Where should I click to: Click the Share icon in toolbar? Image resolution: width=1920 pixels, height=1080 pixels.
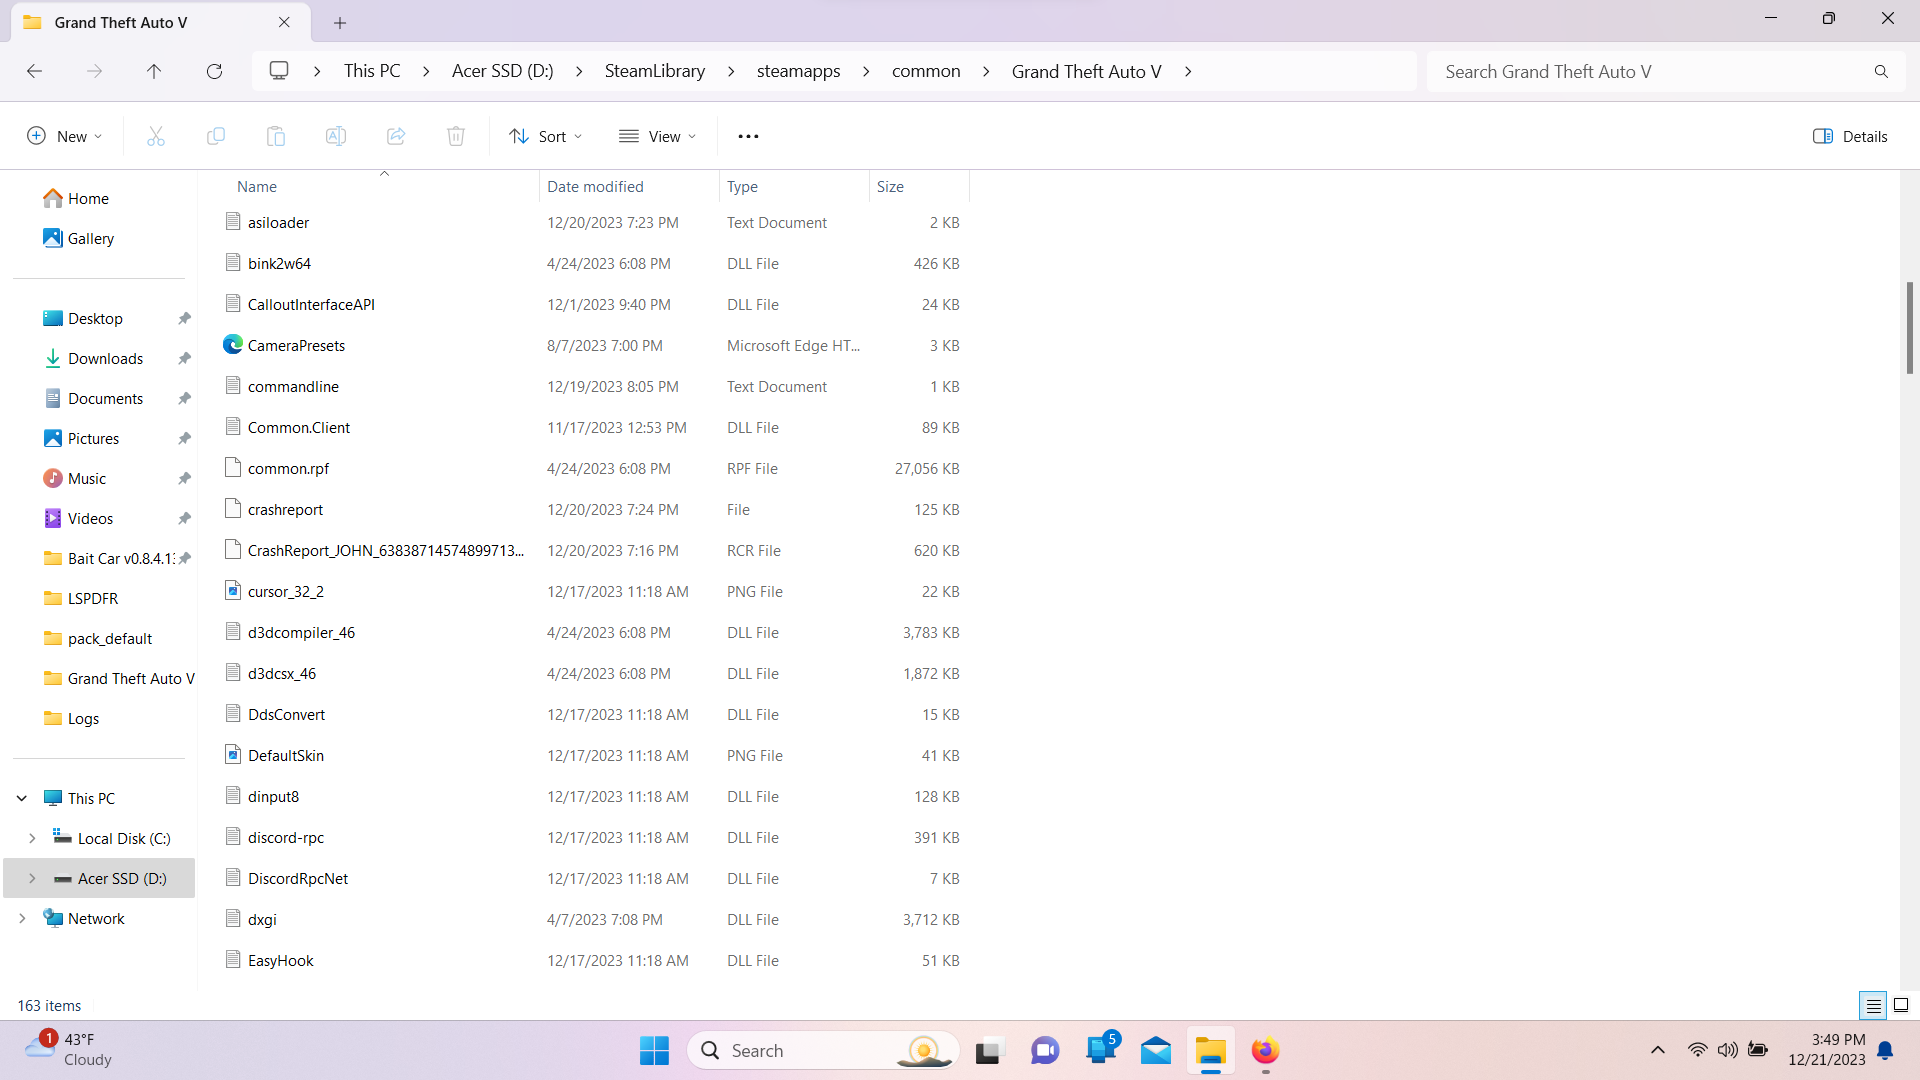[396, 136]
